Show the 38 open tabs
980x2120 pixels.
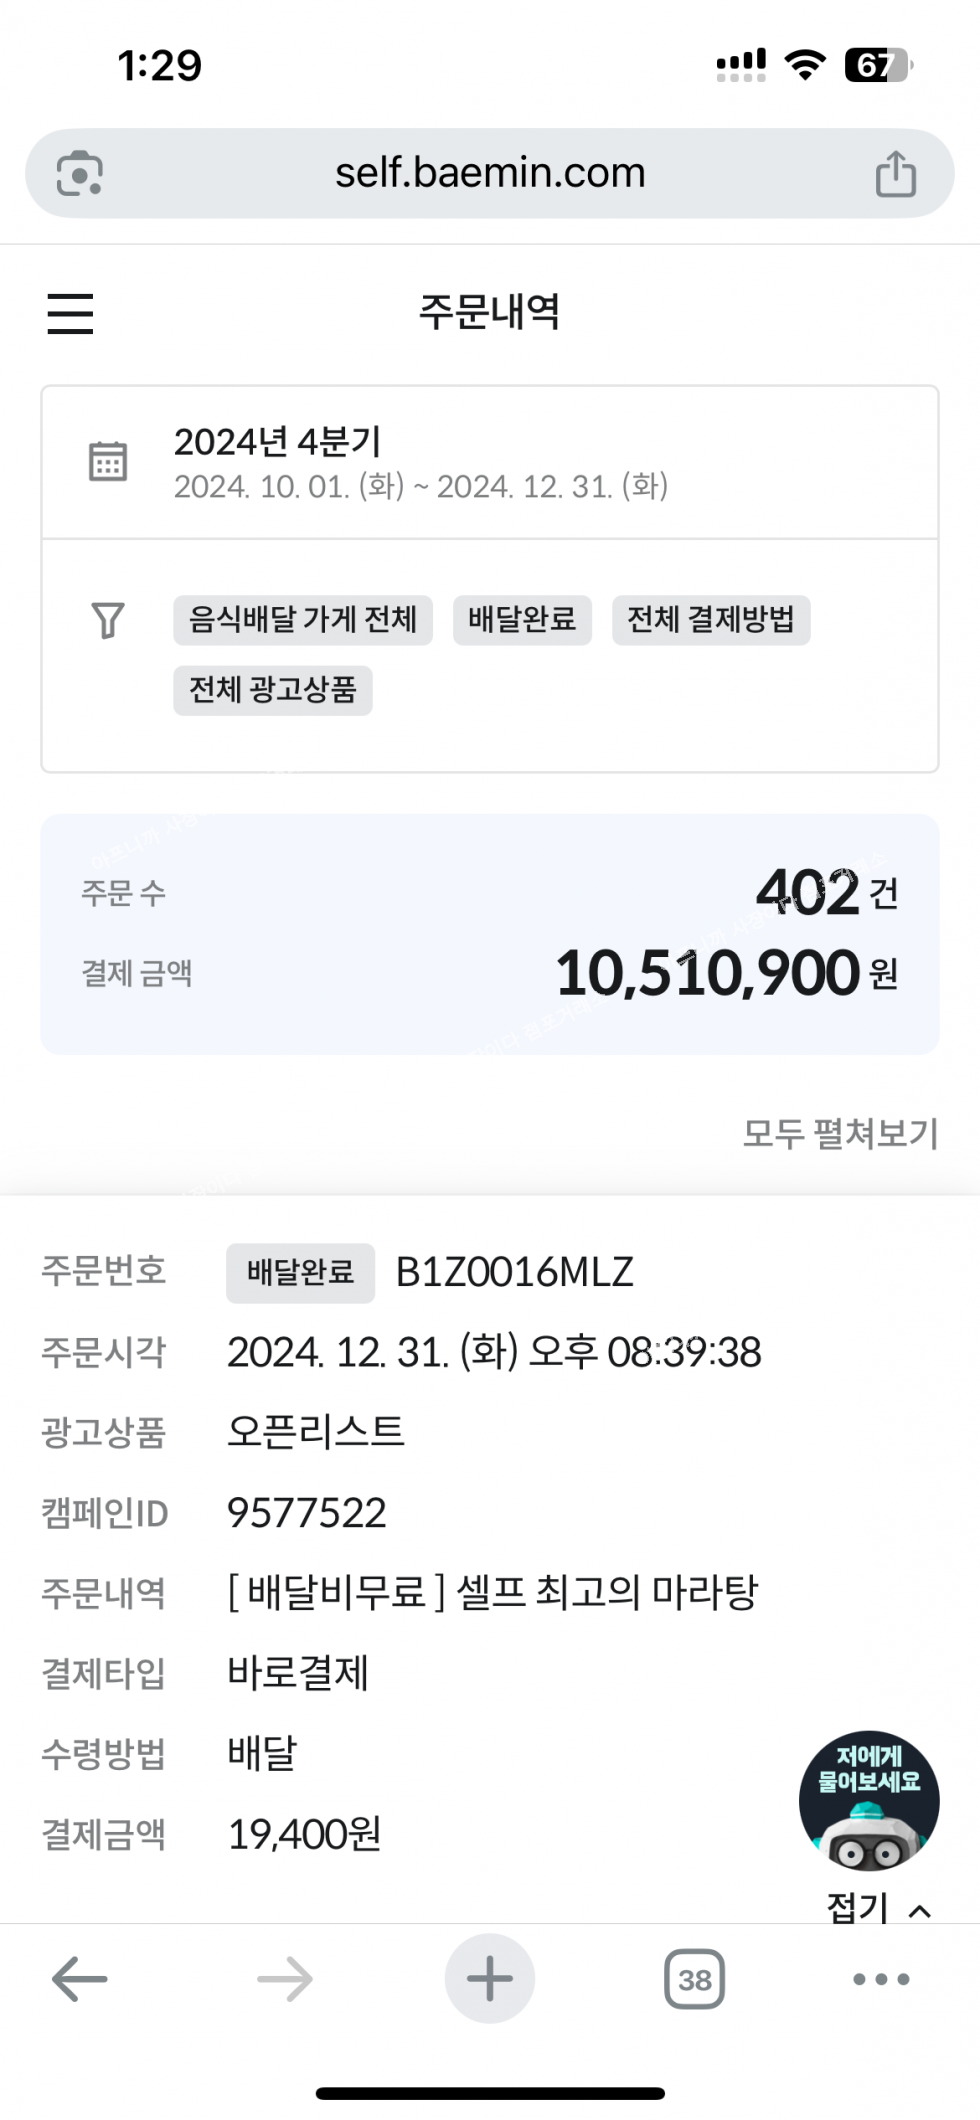[x=694, y=1979]
